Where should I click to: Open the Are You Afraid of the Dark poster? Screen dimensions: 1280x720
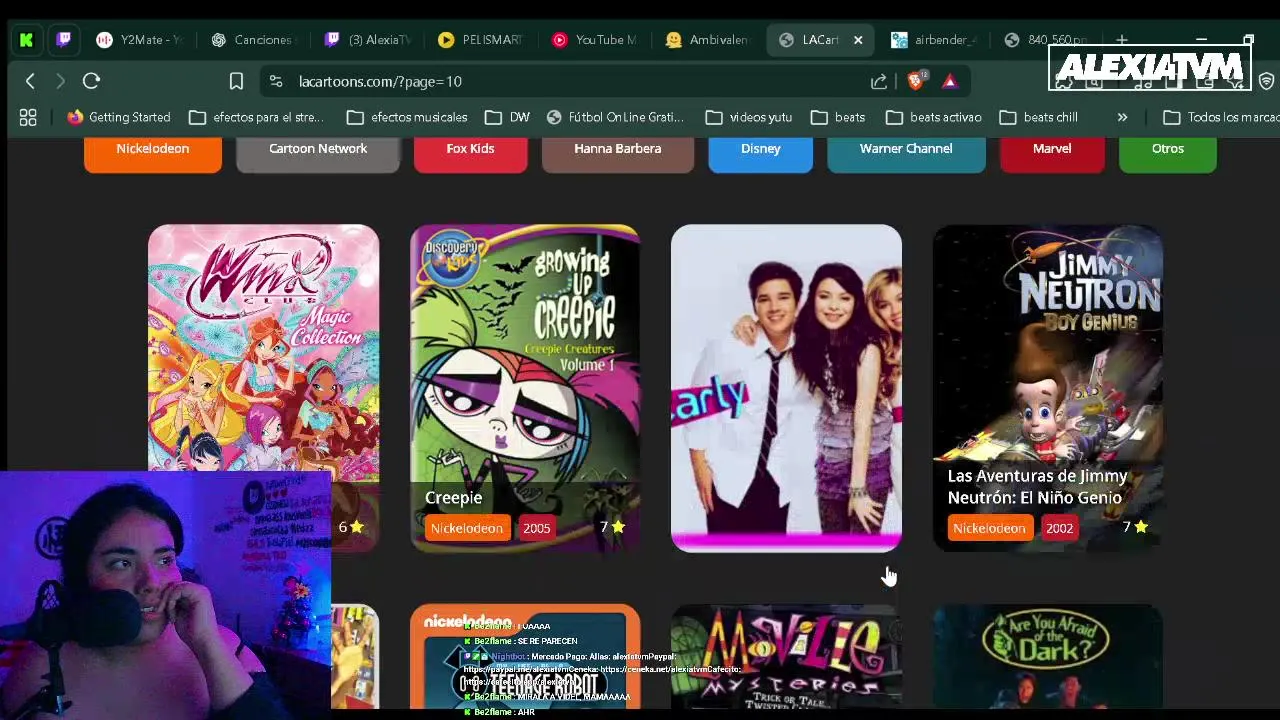1048,656
